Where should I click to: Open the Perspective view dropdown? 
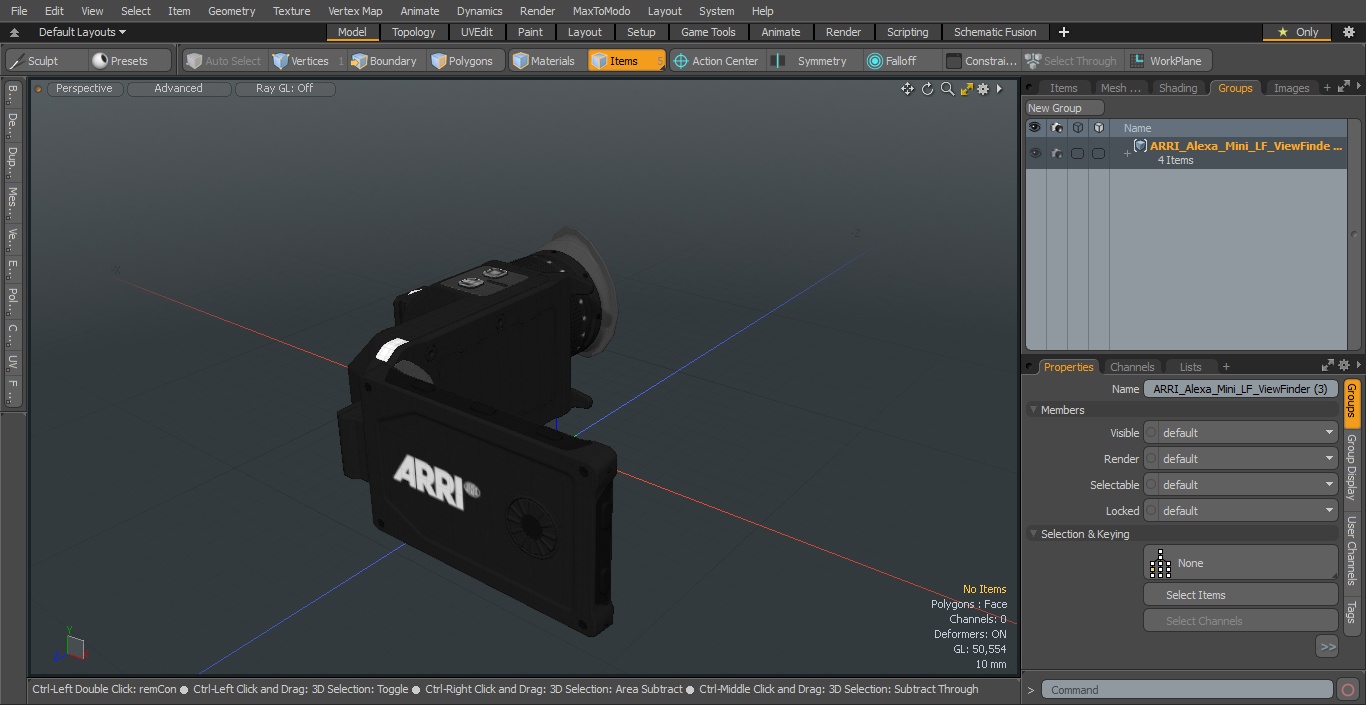click(x=84, y=89)
